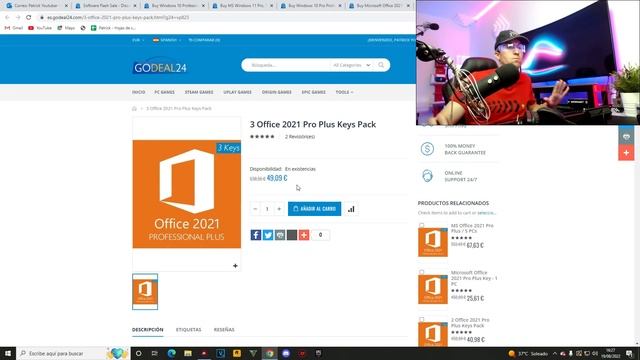Click the gray print share icon
The image size is (640, 360).
280,235
